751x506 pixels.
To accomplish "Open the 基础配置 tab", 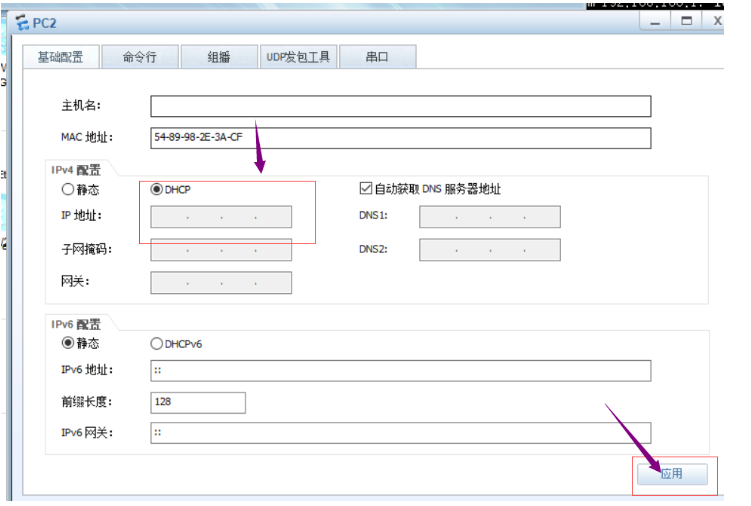I will tap(61, 57).
